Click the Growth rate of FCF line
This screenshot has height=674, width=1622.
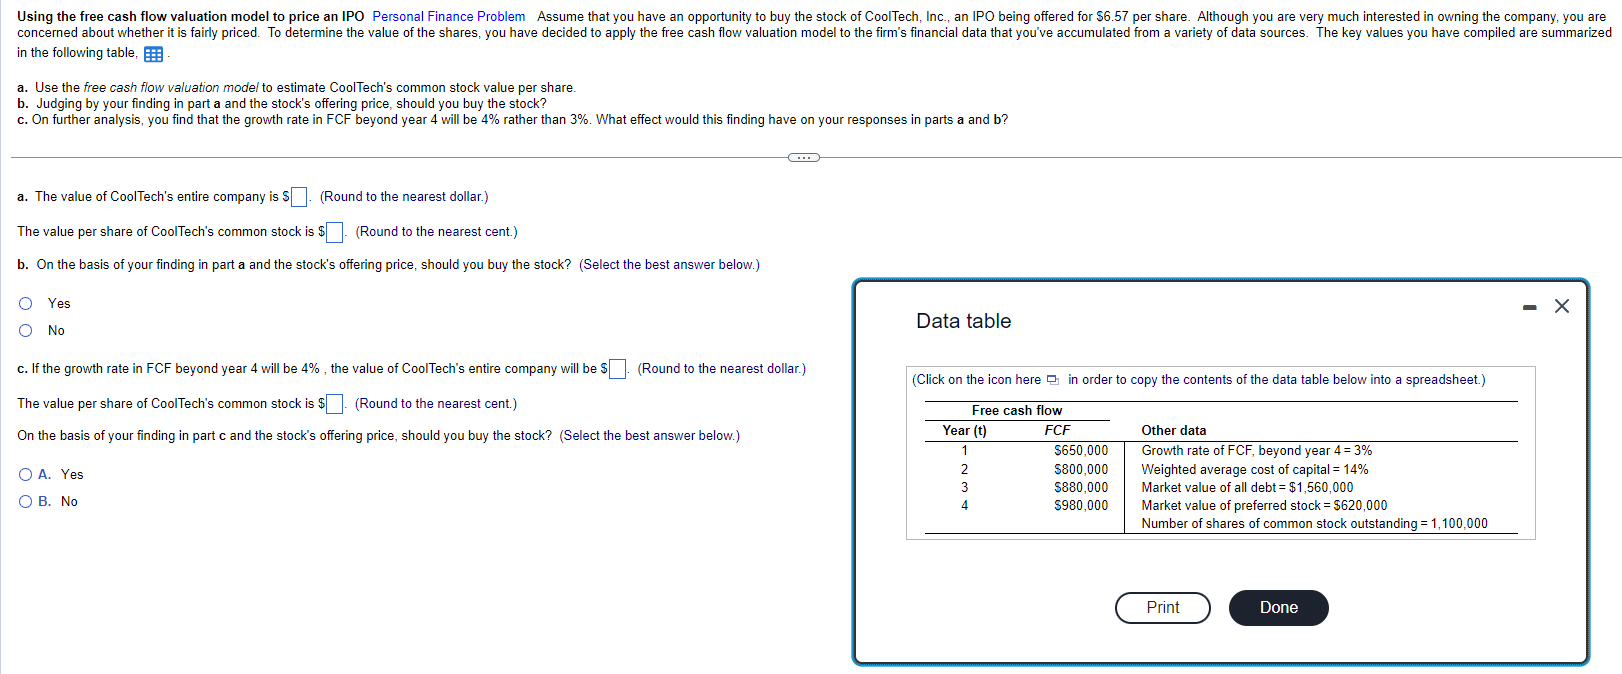pyautogui.click(x=1257, y=451)
